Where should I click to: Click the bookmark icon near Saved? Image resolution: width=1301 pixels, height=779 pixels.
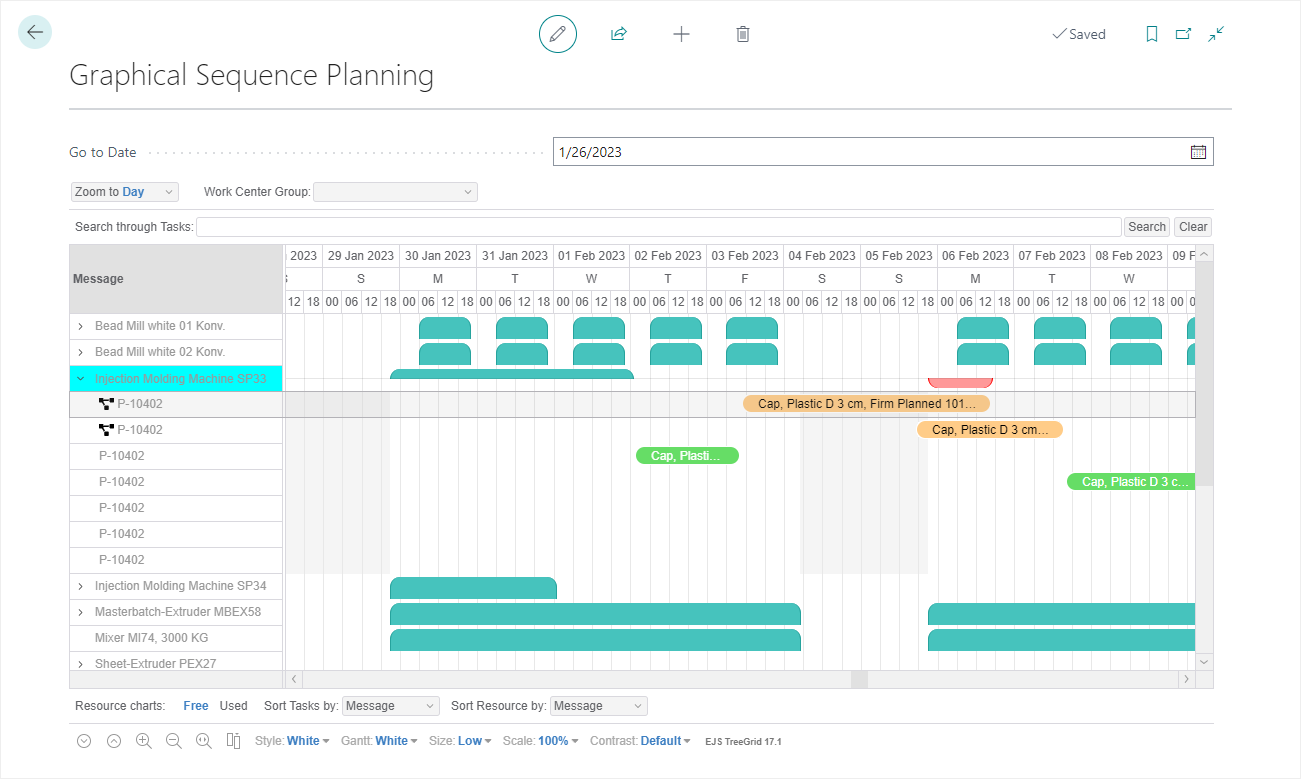pyautogui.click(x=1151, y=33)
